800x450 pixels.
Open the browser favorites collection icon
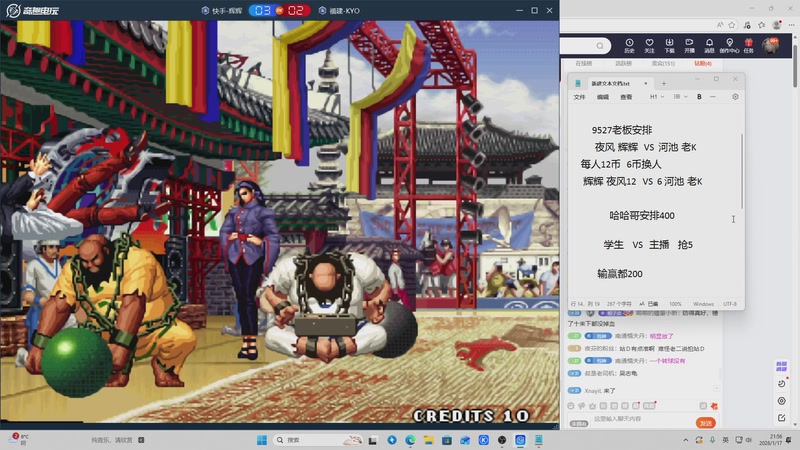click(x=762, y=24)
